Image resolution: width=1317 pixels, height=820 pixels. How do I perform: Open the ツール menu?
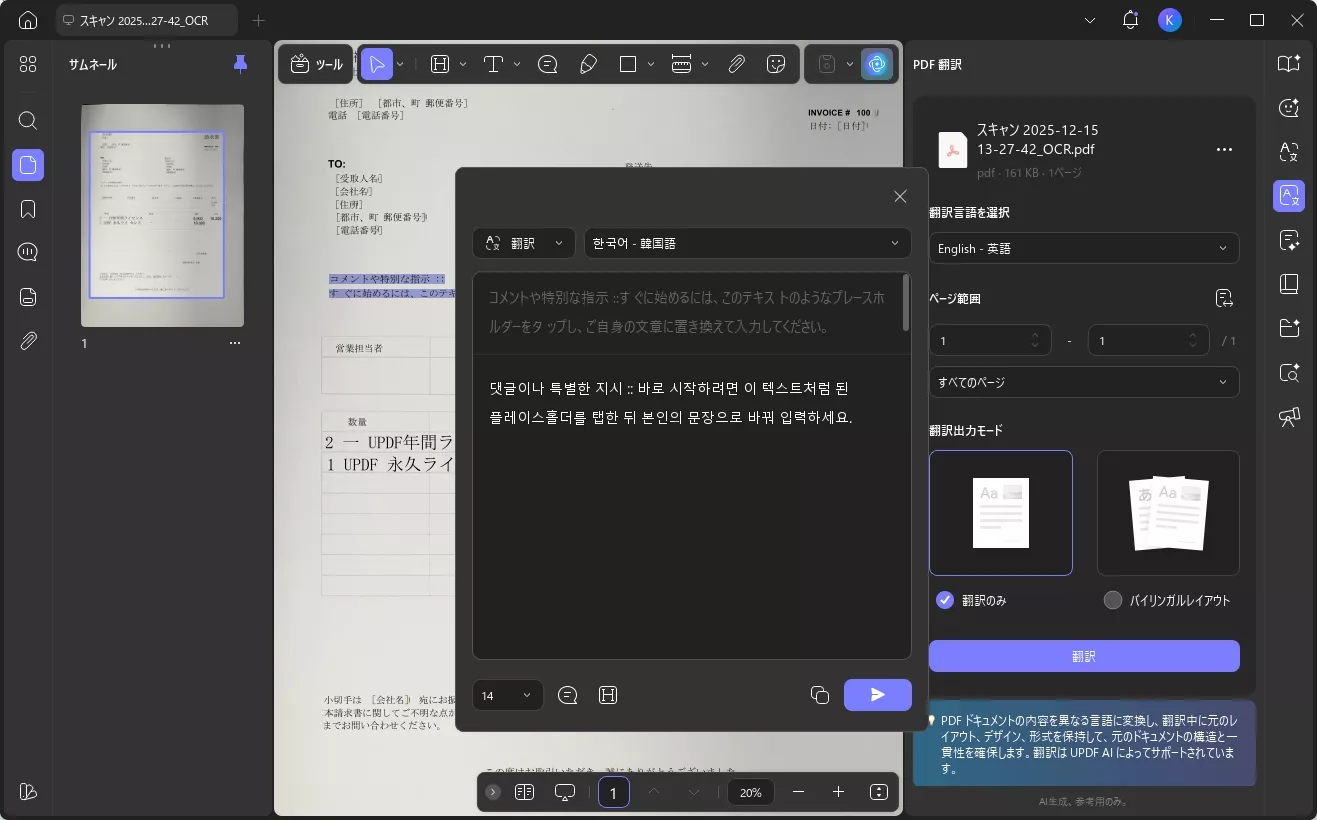click(x=317, y=63)
